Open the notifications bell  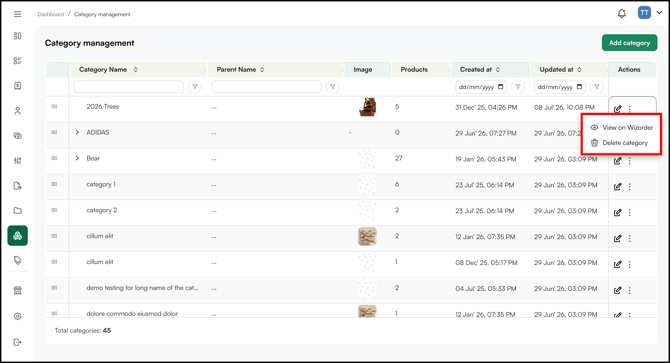(x=622, y=13)
